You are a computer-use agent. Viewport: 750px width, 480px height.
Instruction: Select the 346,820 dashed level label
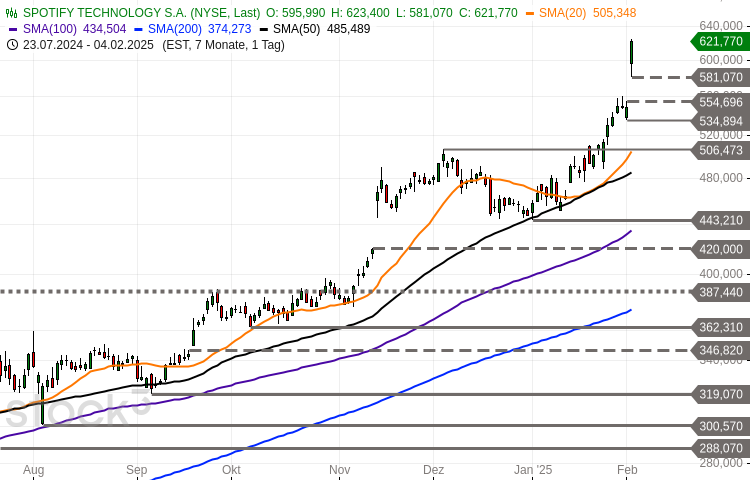tap(720, 350)
